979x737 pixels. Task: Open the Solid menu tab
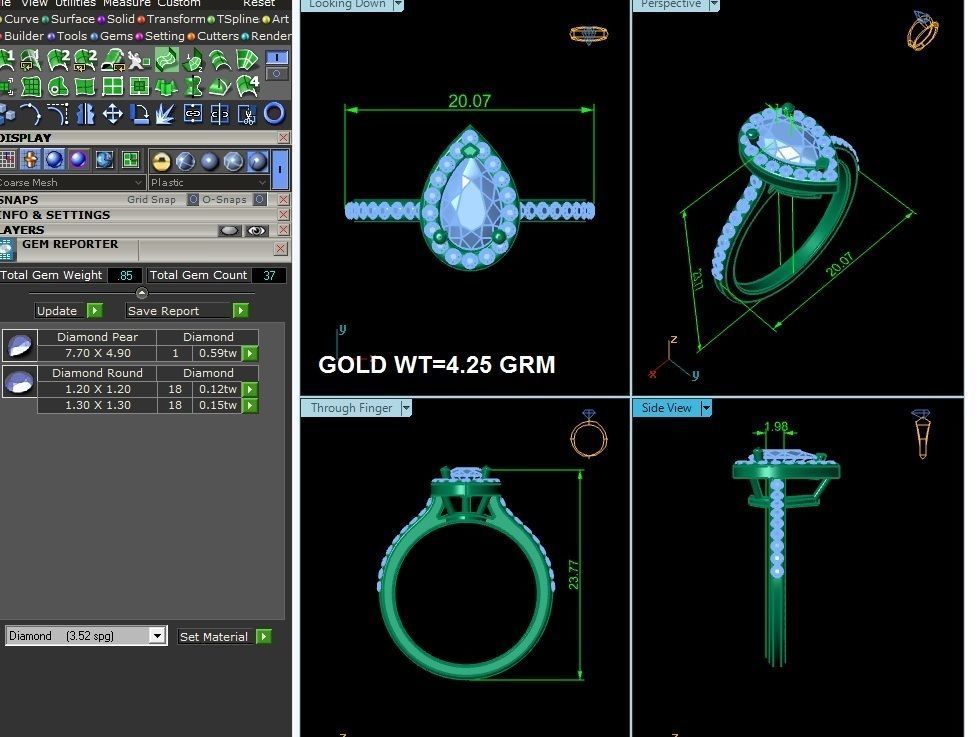117,19
